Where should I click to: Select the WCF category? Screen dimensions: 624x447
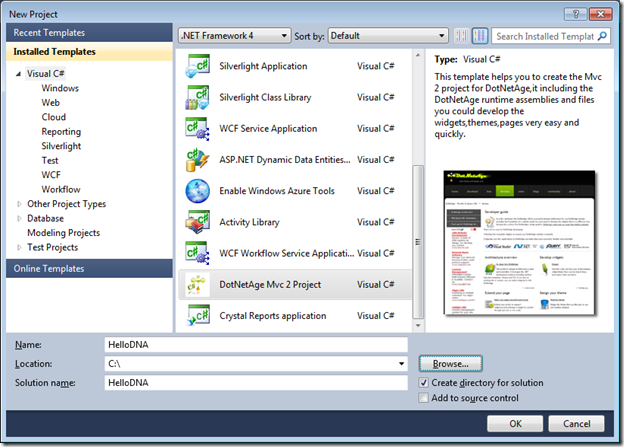point(51,175)
